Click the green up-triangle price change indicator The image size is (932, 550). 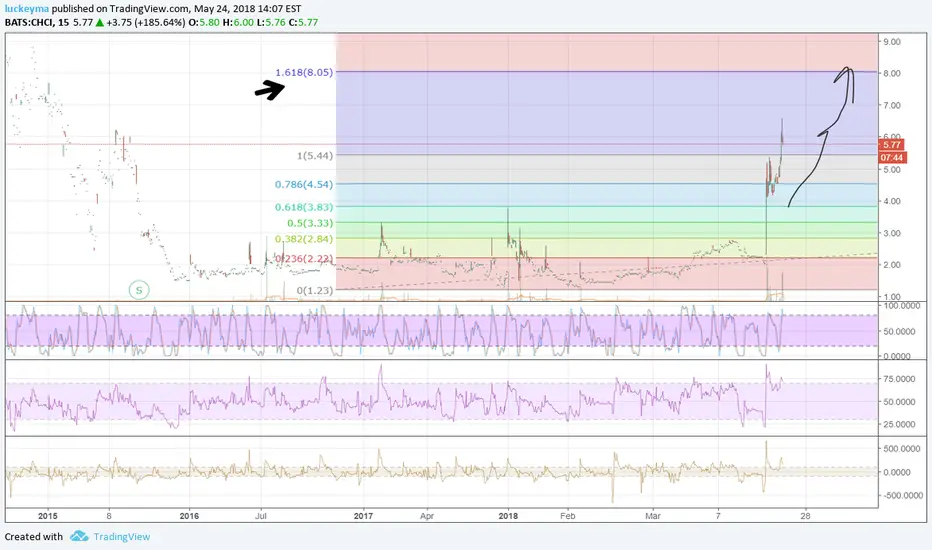pyautogui.click(x=99, y=23)
